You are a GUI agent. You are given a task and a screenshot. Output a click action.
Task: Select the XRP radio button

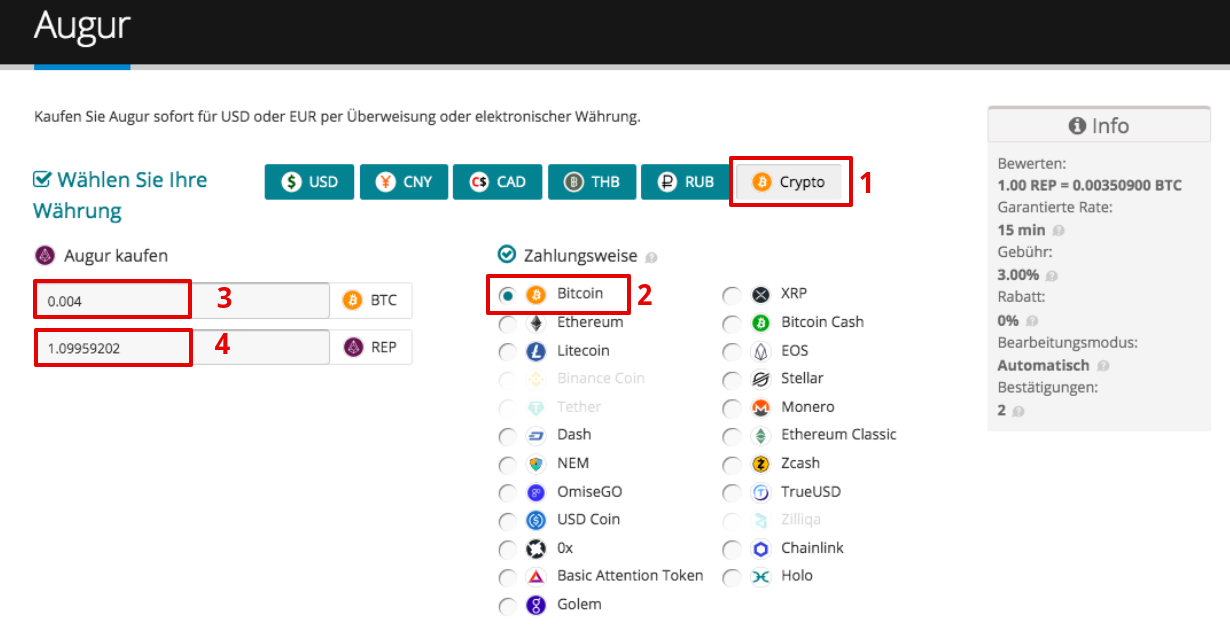tap(732, 295)
